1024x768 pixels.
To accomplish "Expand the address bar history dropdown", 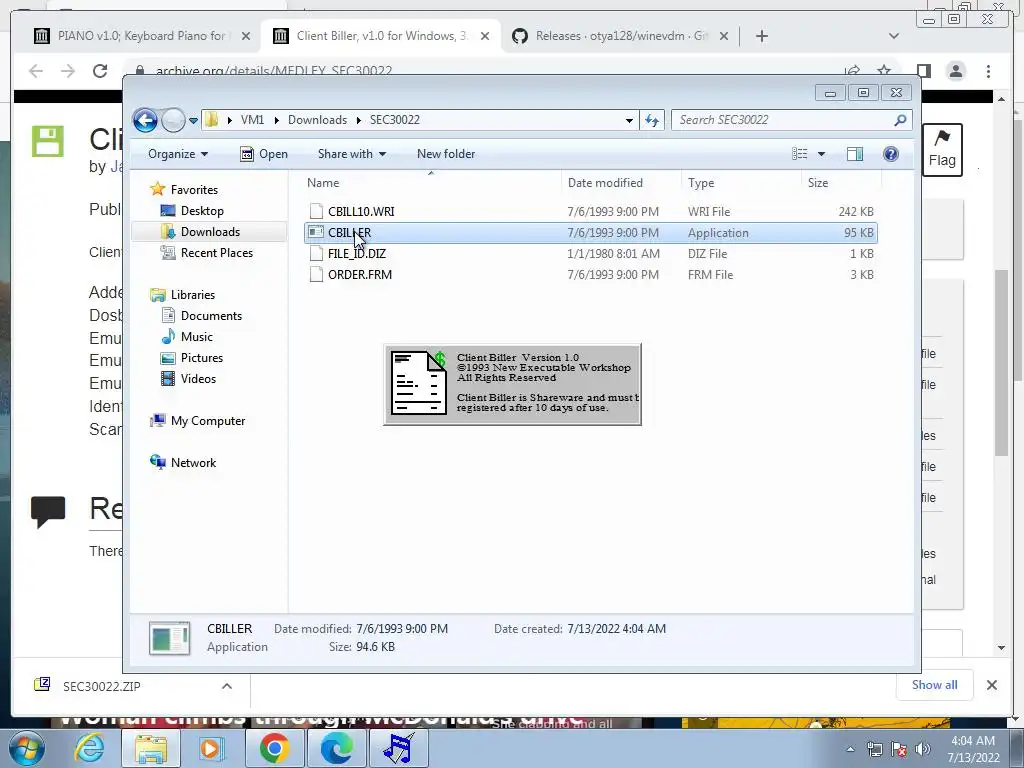I will (x=629, y=120).
